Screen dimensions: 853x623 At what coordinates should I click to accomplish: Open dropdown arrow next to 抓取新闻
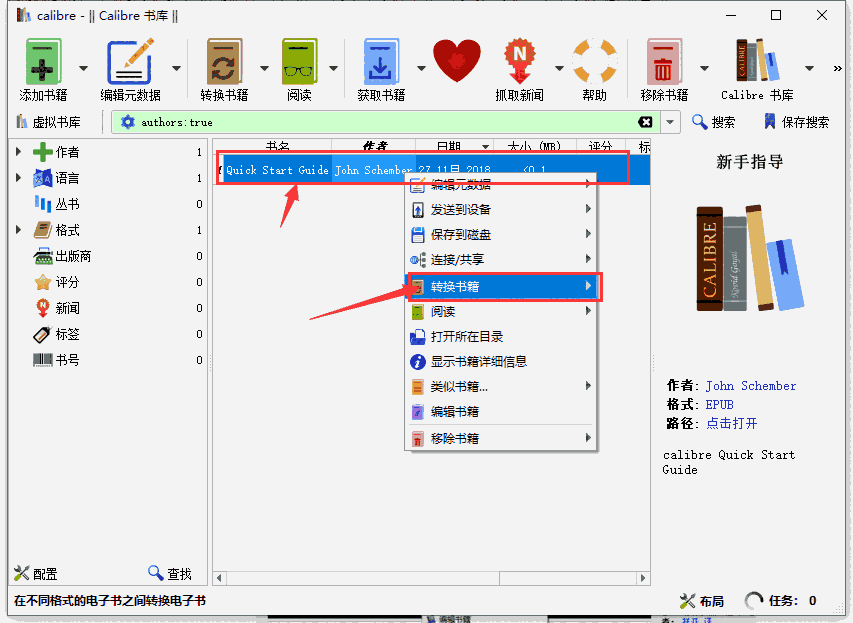pyautogui.click(x=559, y=68)
